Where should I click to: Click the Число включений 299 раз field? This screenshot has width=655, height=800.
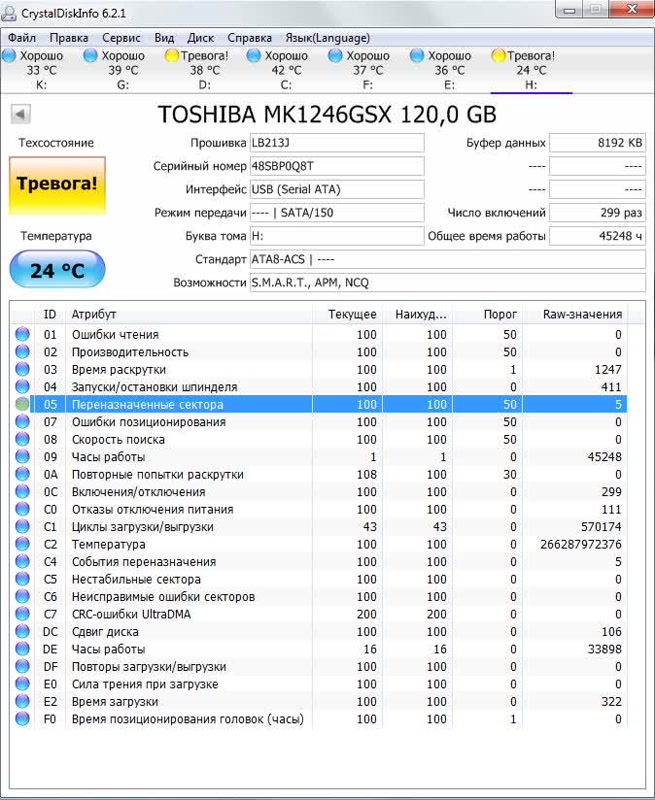[x=597, y=213]
